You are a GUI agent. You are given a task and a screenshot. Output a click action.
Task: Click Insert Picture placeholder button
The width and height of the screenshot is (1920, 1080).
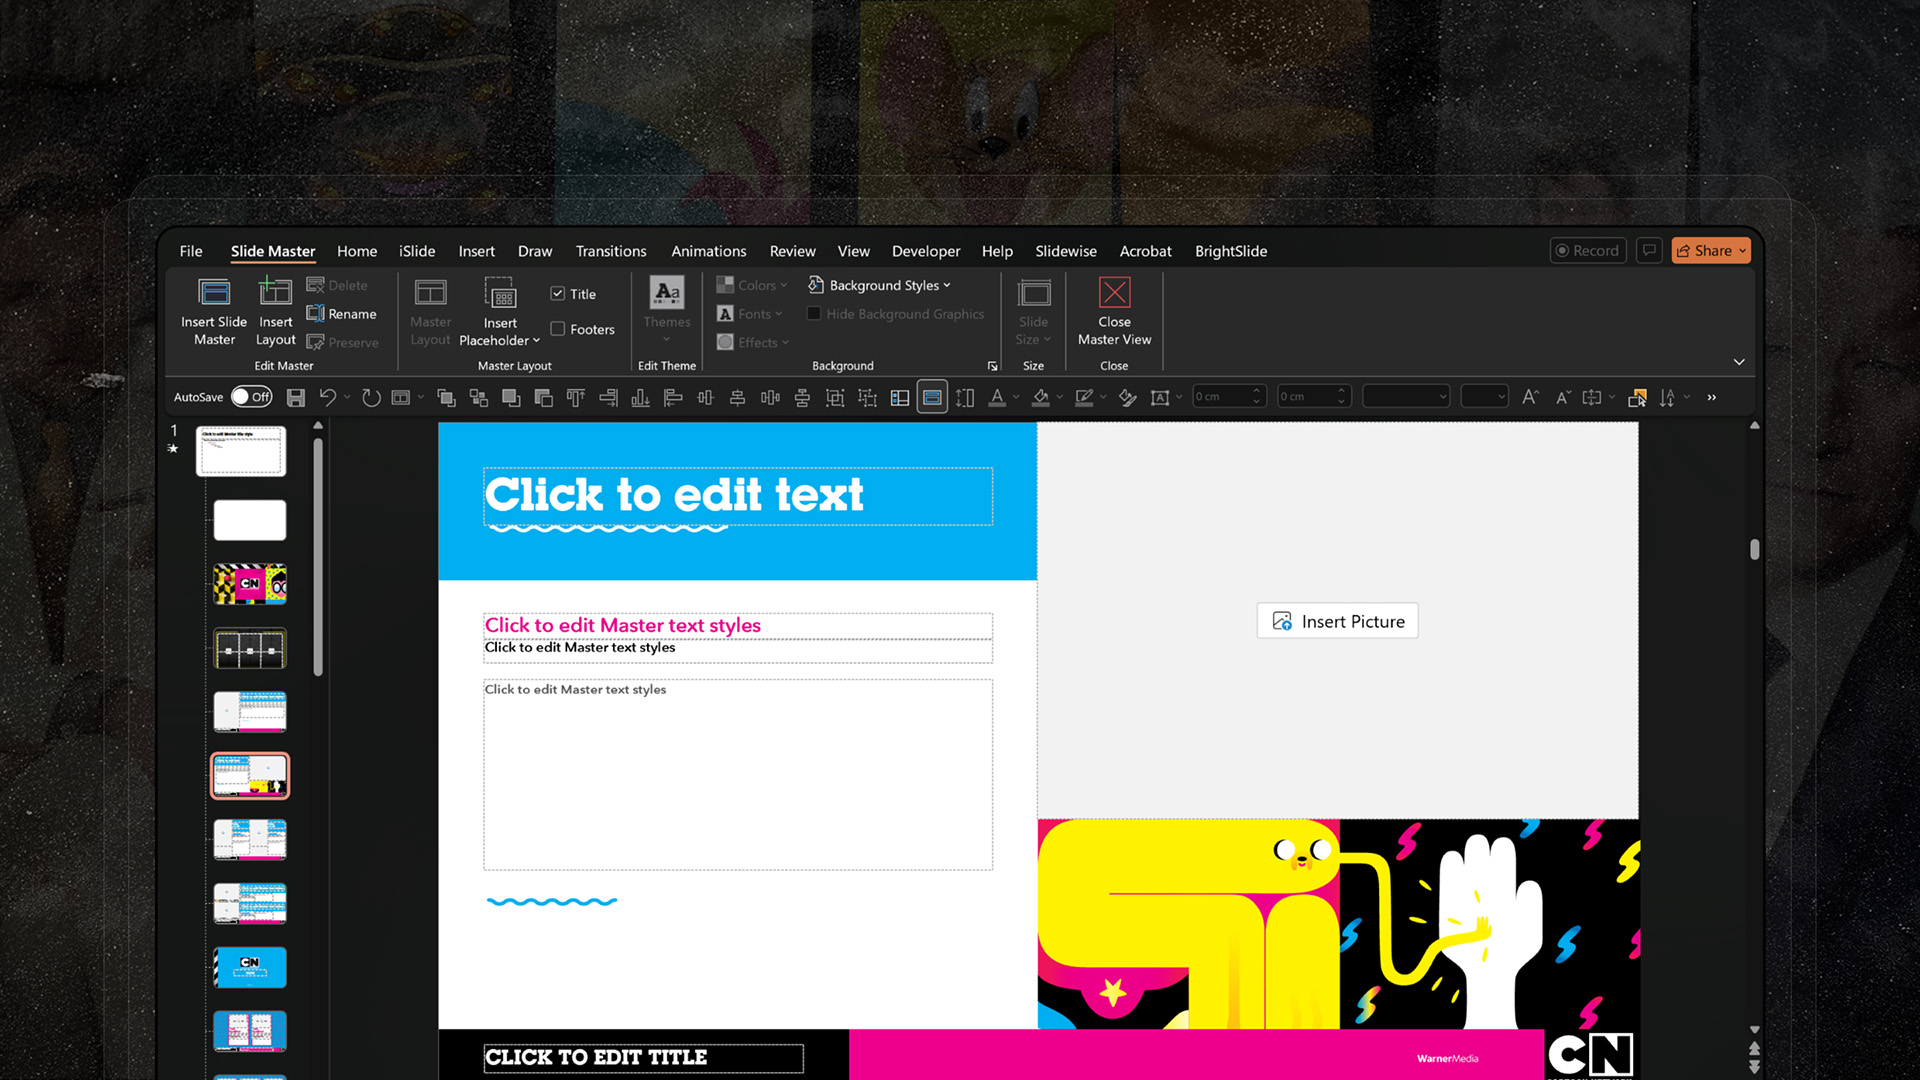(1337, 621)
